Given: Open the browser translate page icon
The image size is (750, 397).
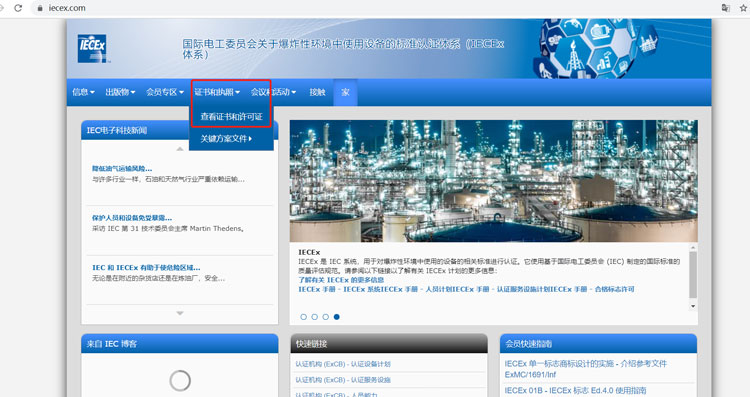Looking at the screenshot, I should coord(726,8).
